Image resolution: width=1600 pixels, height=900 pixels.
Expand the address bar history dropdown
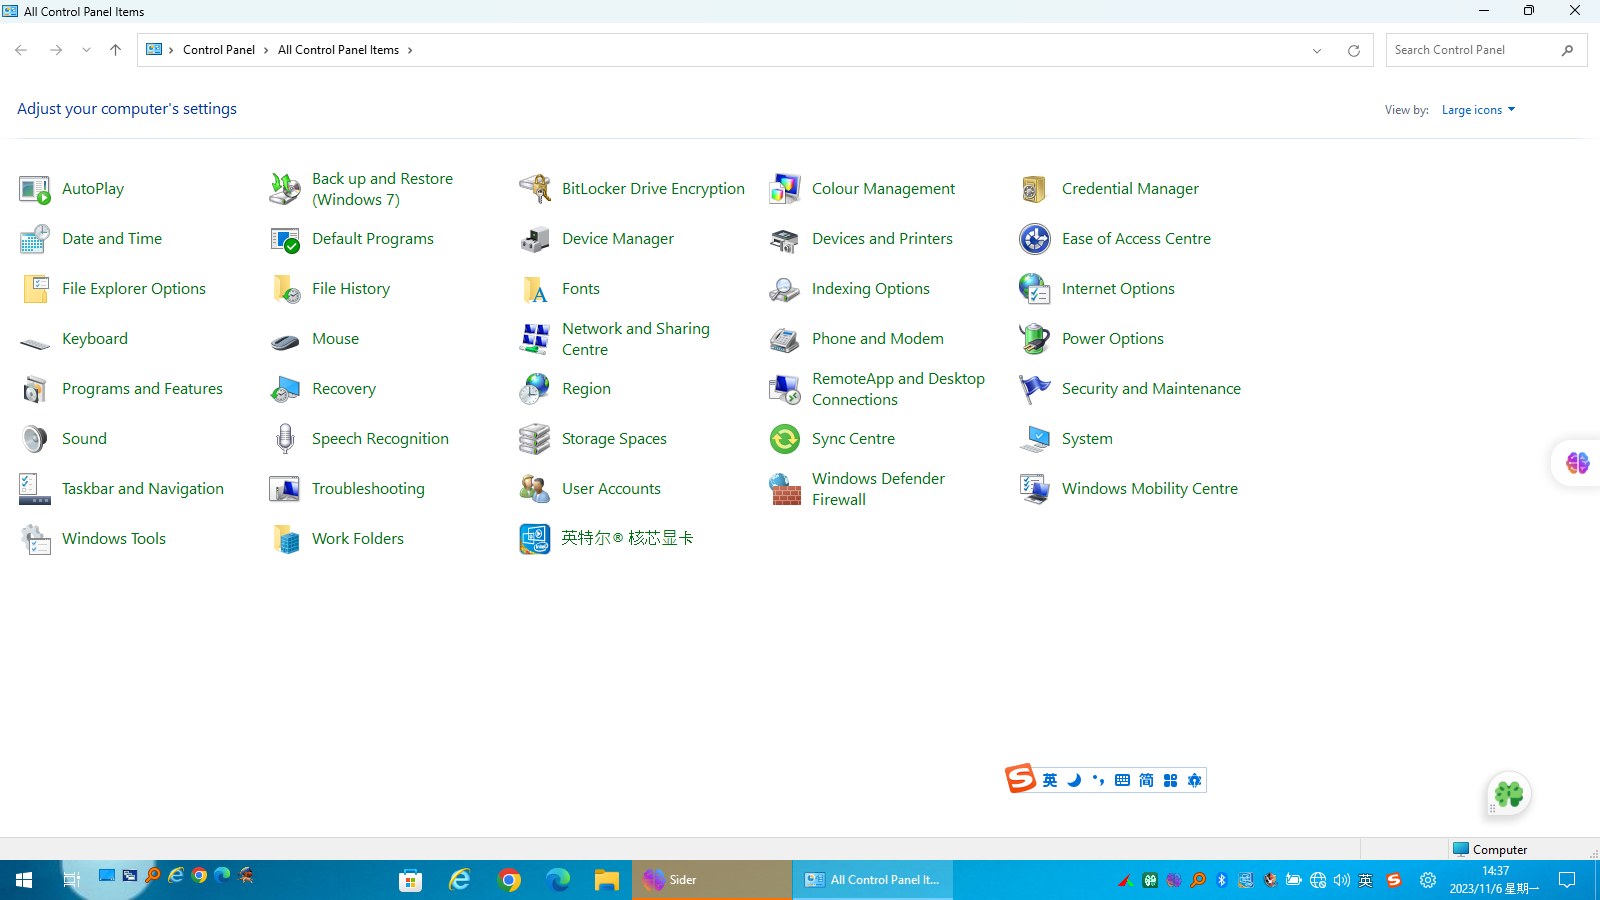click(x=1317, y=51)
